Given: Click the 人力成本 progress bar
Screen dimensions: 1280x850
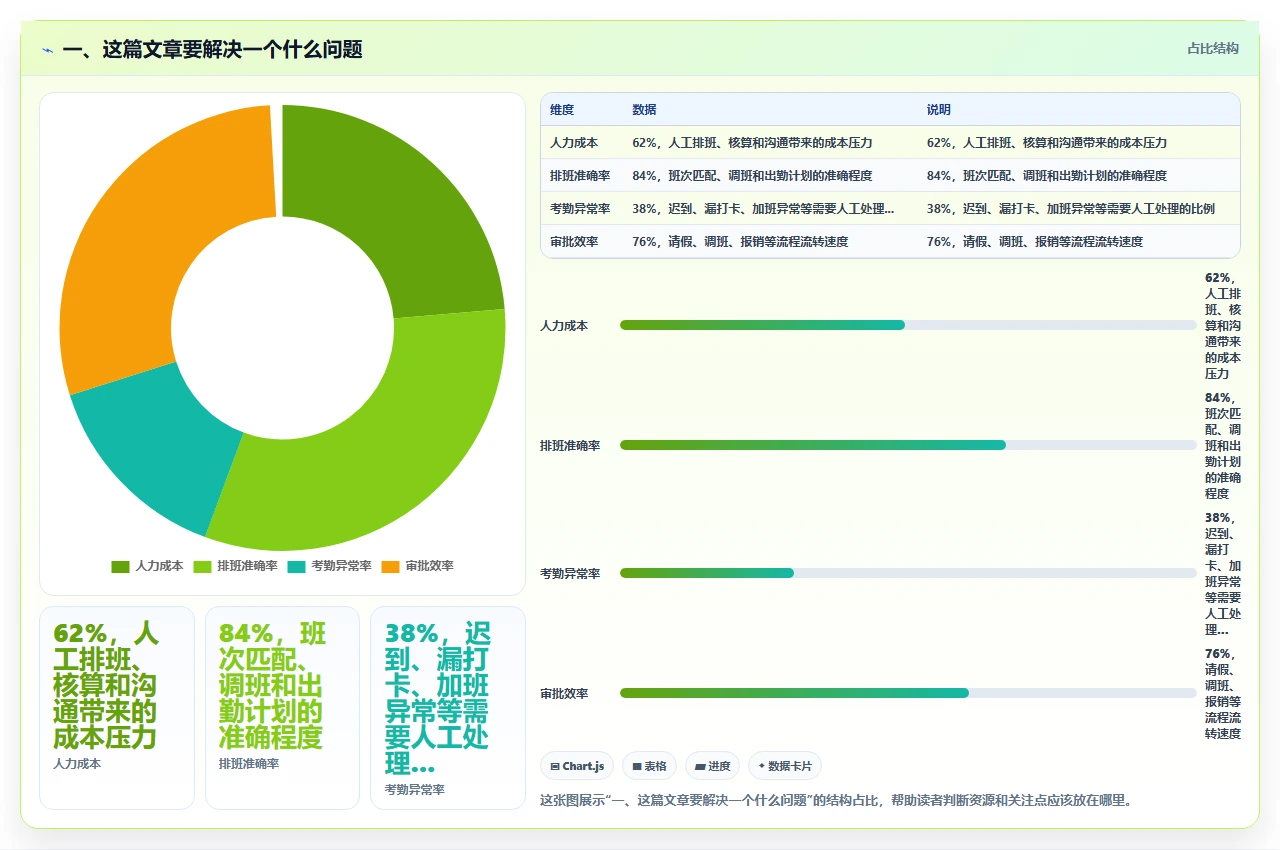Looking at the screenshot, I should pyautogui.click(x=908, y=325).
